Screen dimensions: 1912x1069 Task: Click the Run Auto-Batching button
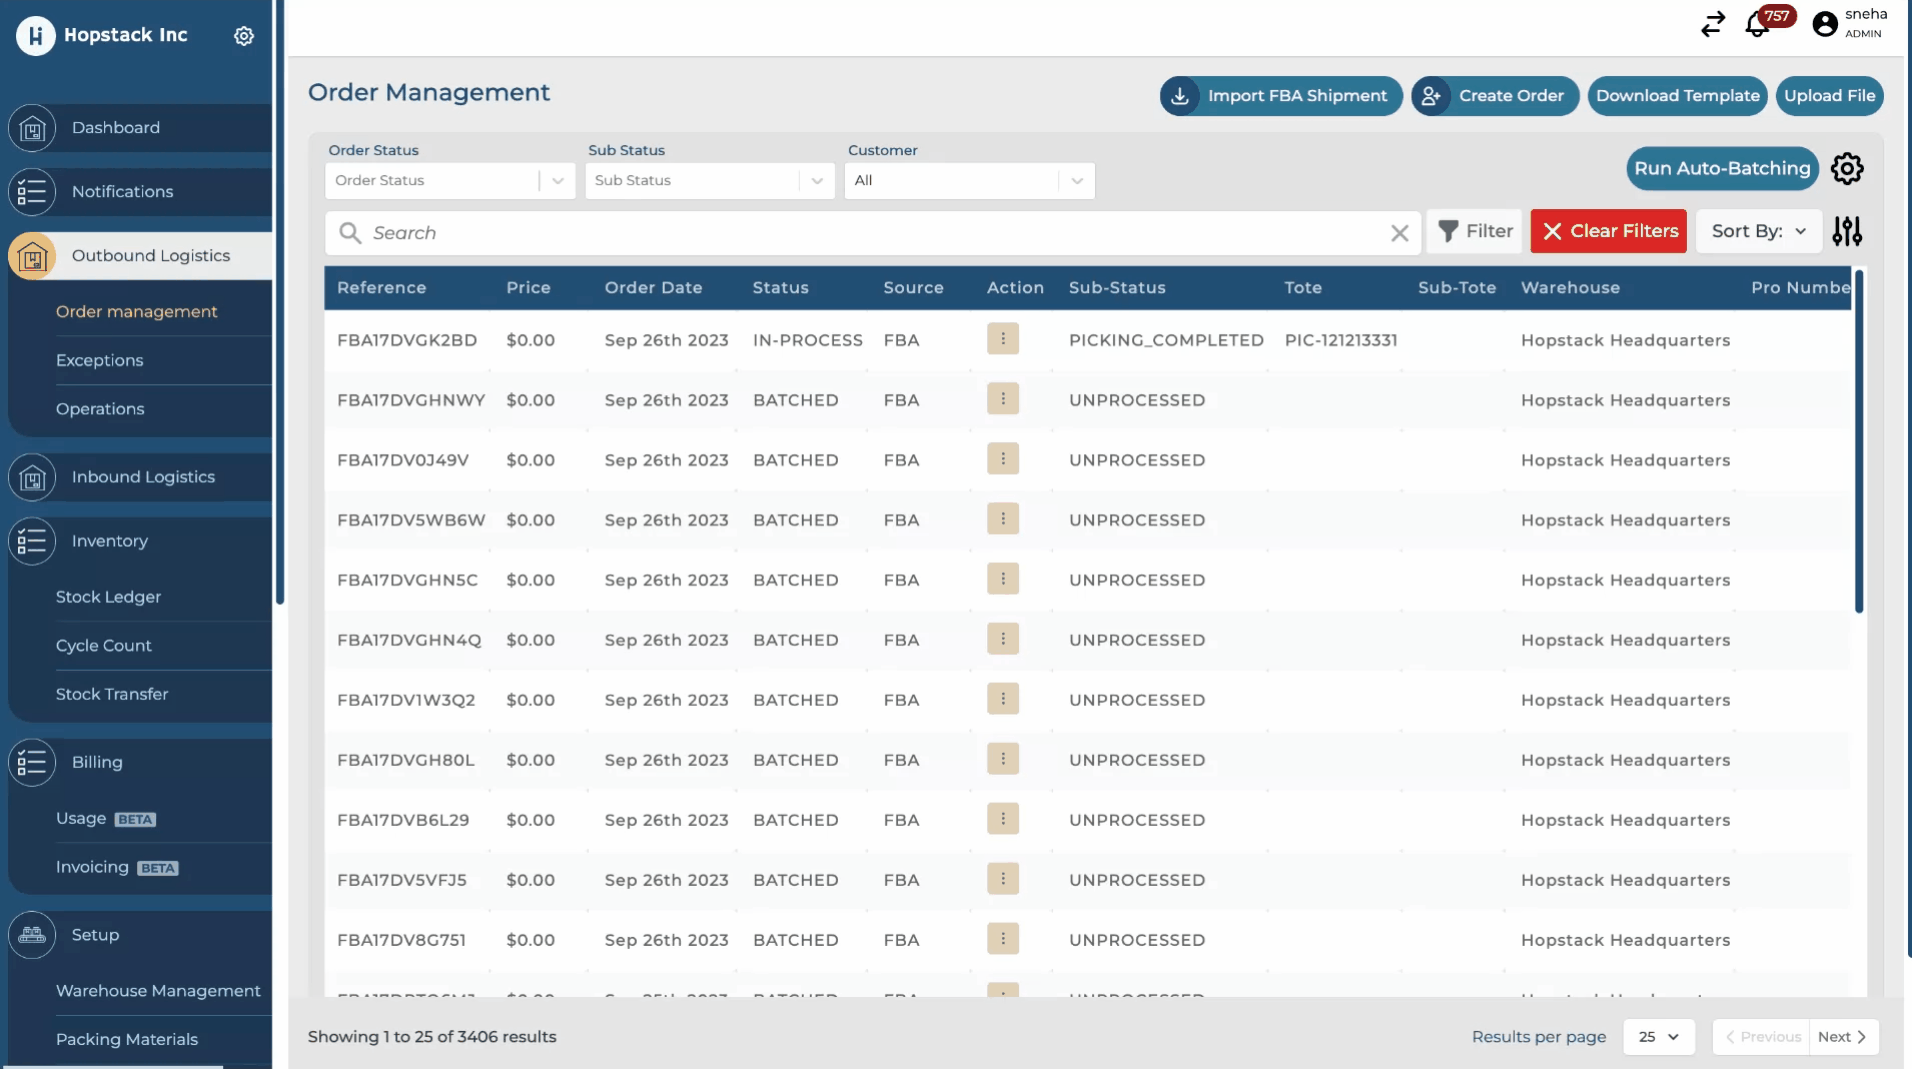coord(1721,169)
